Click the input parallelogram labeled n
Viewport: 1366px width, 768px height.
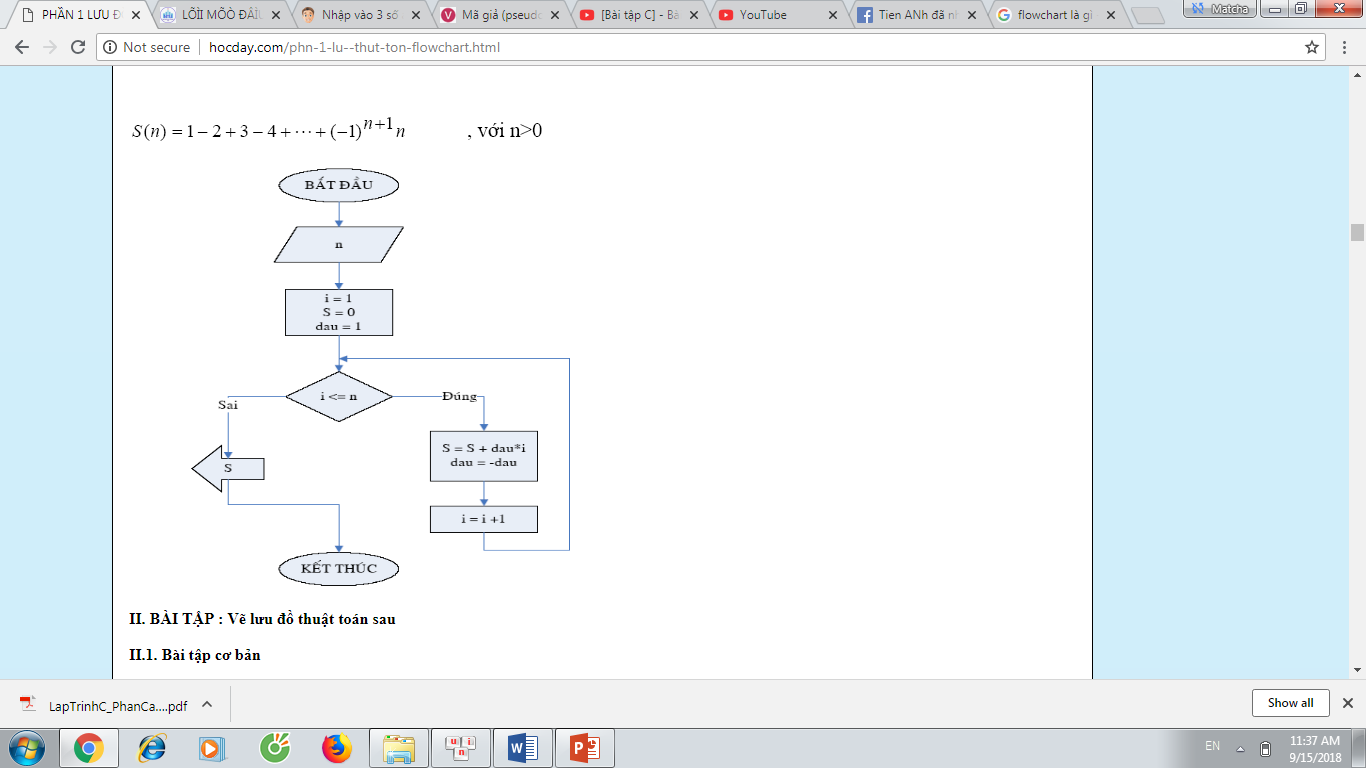(339, 245)
